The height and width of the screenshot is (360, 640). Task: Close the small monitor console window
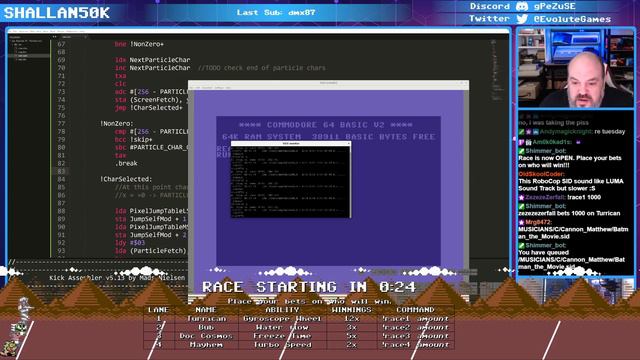(x=348, y=143)
